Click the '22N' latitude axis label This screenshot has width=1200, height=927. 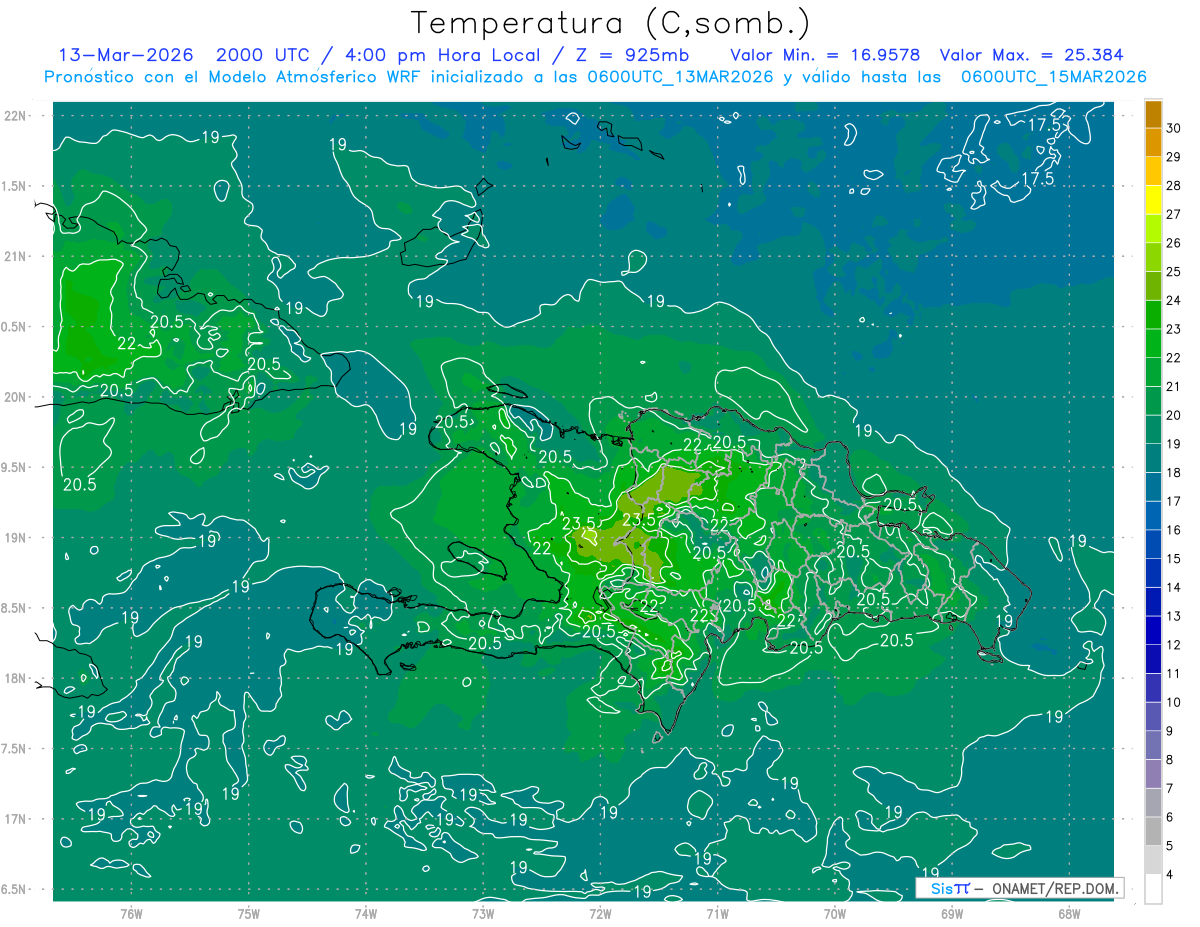click(15, 116)
